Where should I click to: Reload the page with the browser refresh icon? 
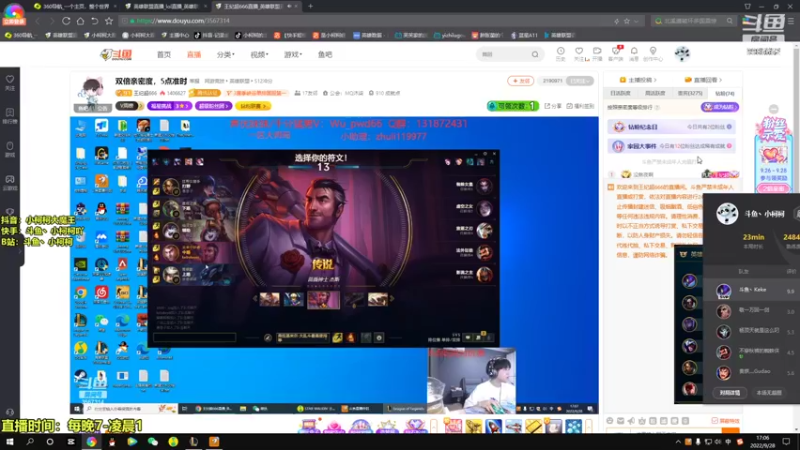pos(66,21)
